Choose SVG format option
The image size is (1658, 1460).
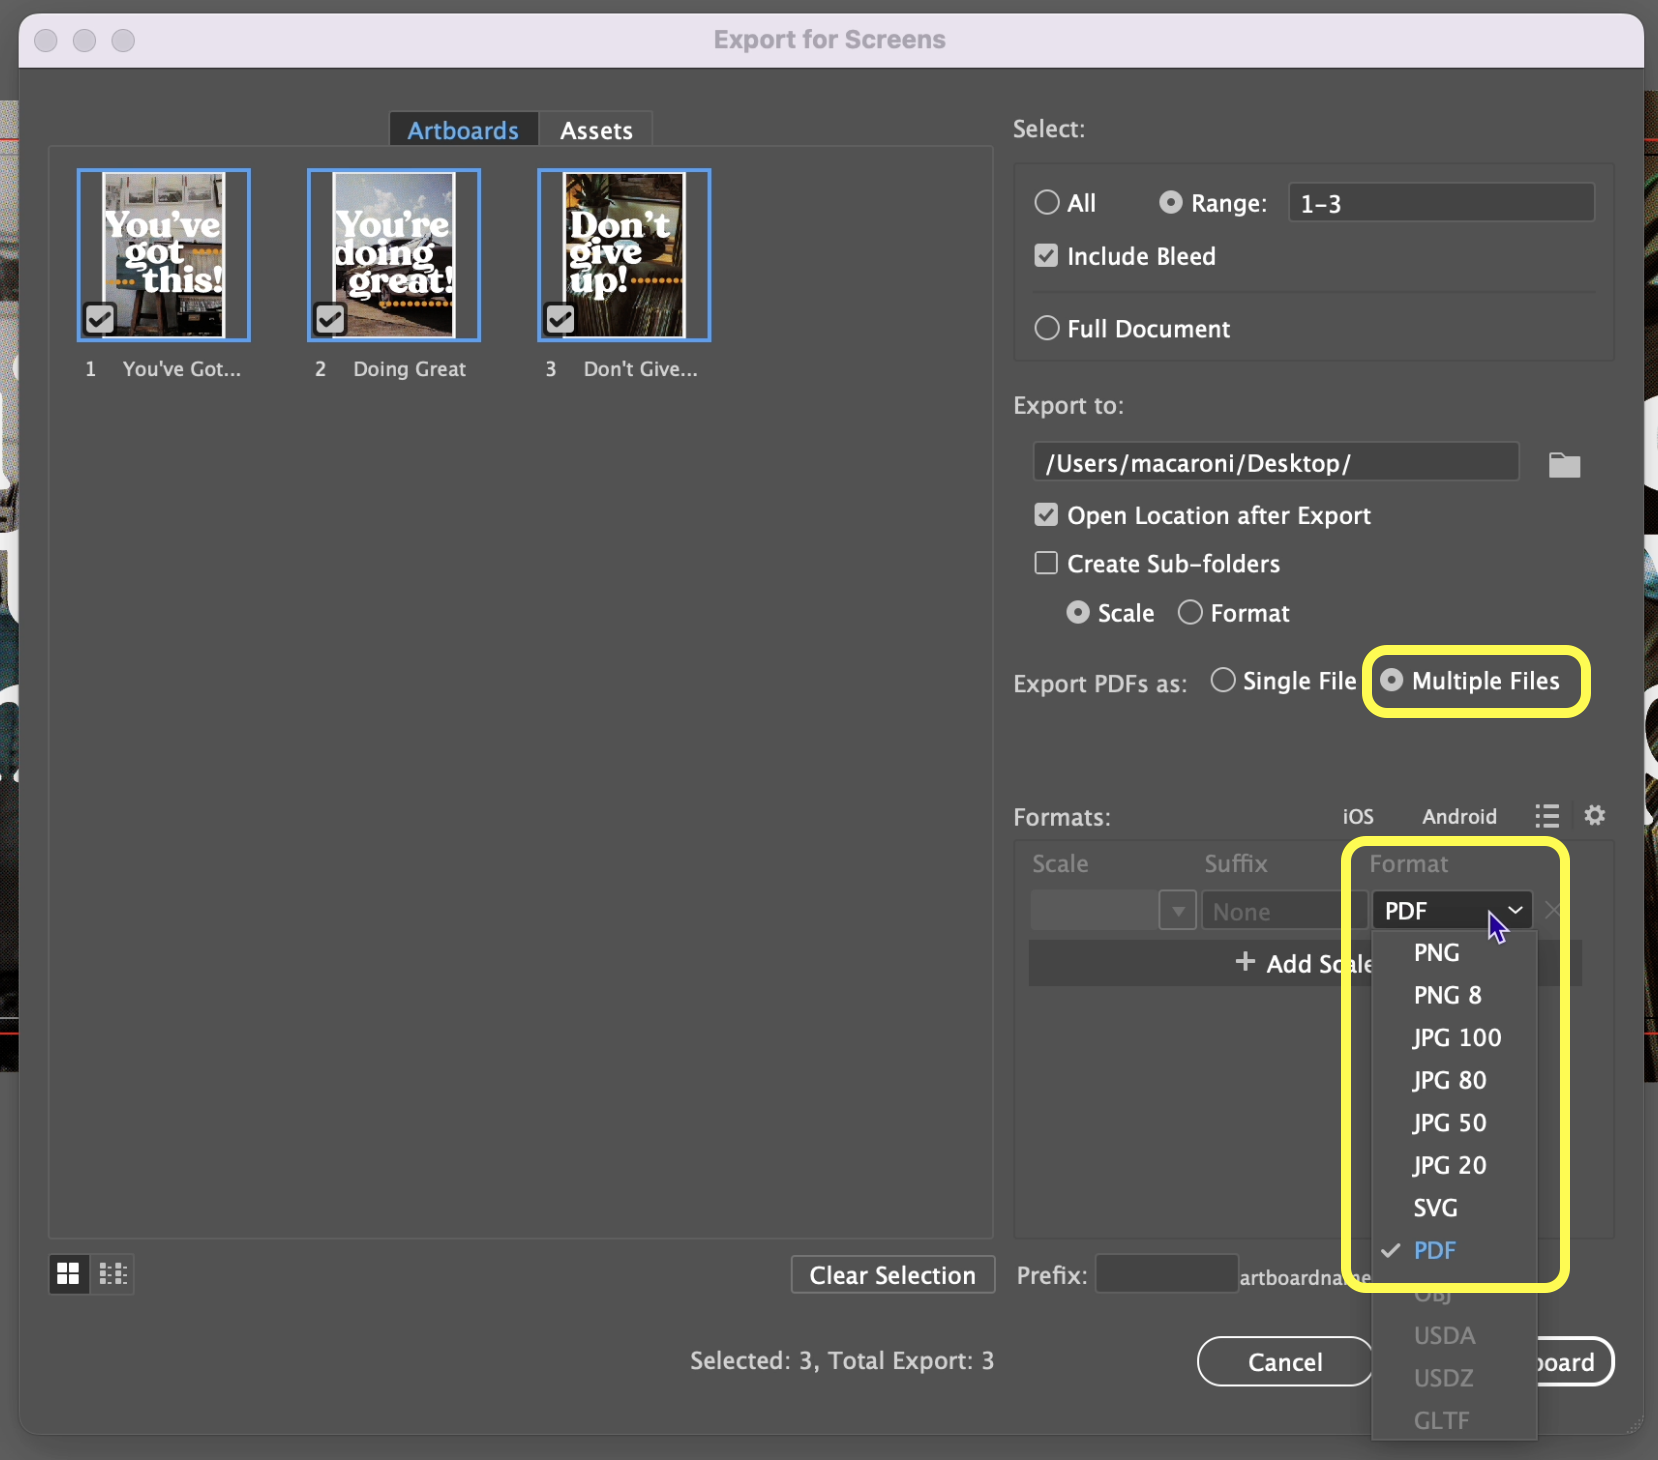pos(1435,1207)
